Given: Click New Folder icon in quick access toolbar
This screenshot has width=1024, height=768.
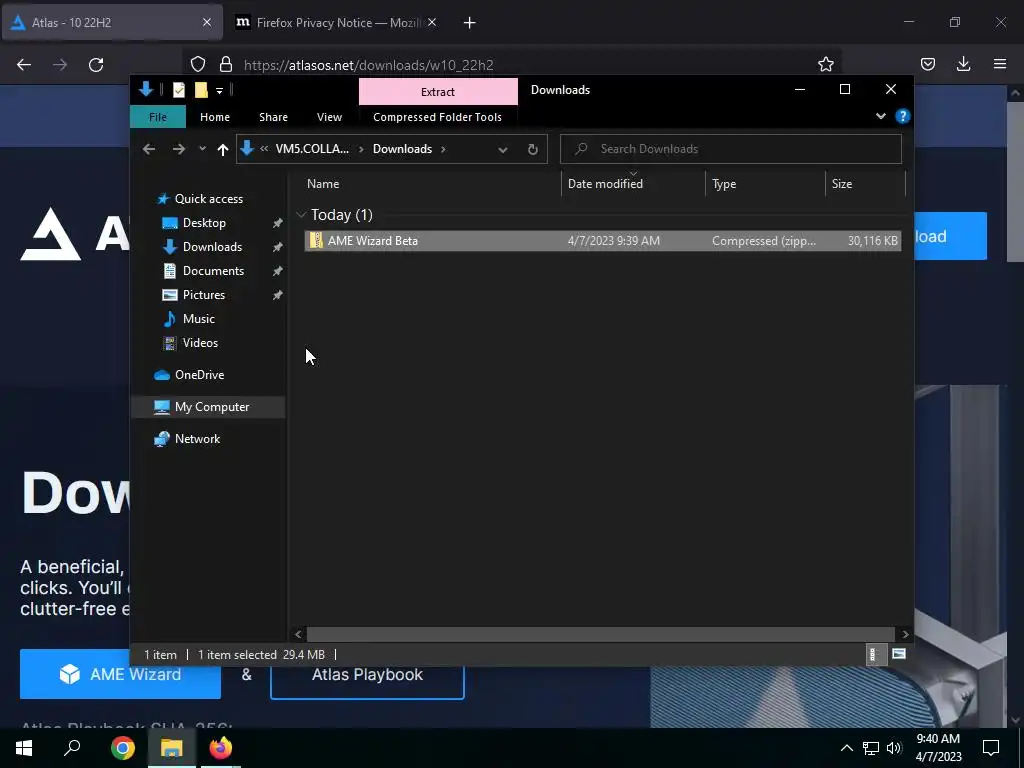Looking at the screenshot, I should 201,90.
